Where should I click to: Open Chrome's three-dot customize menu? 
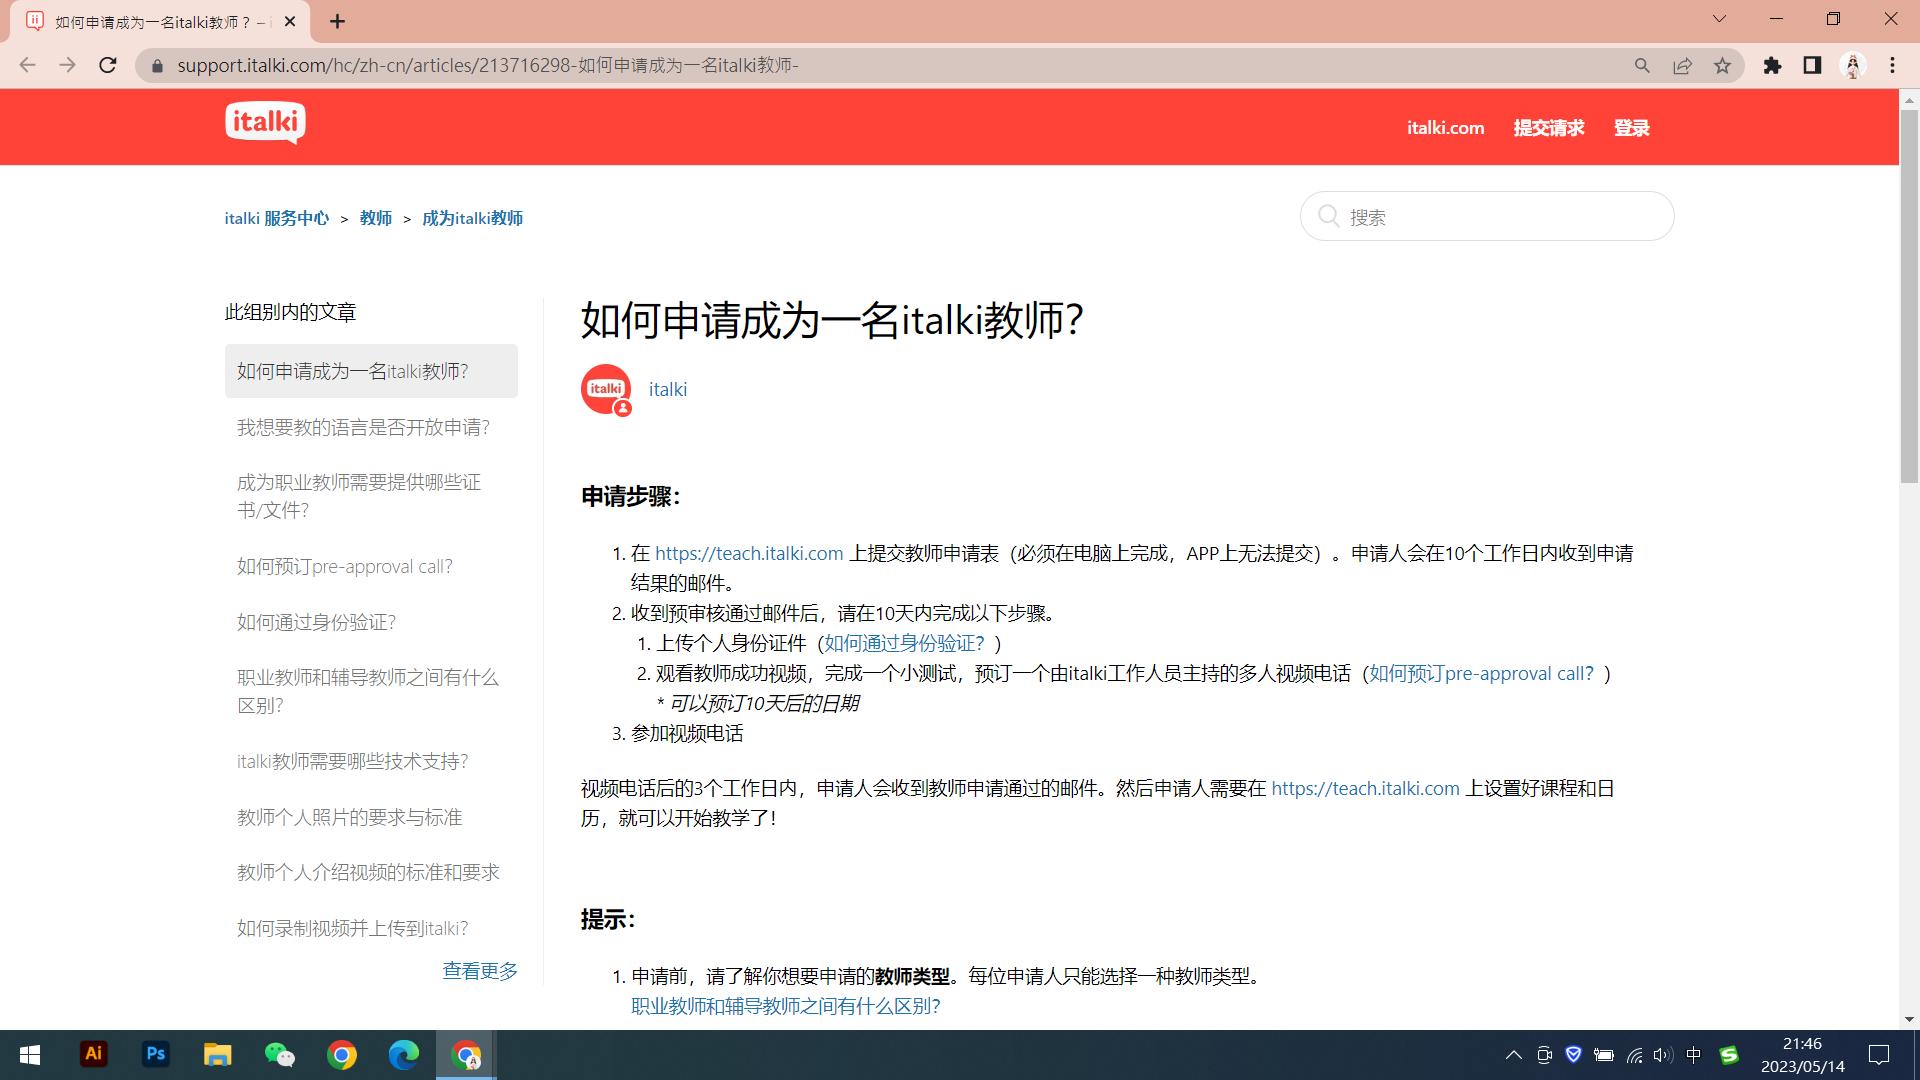[1891, 65]
